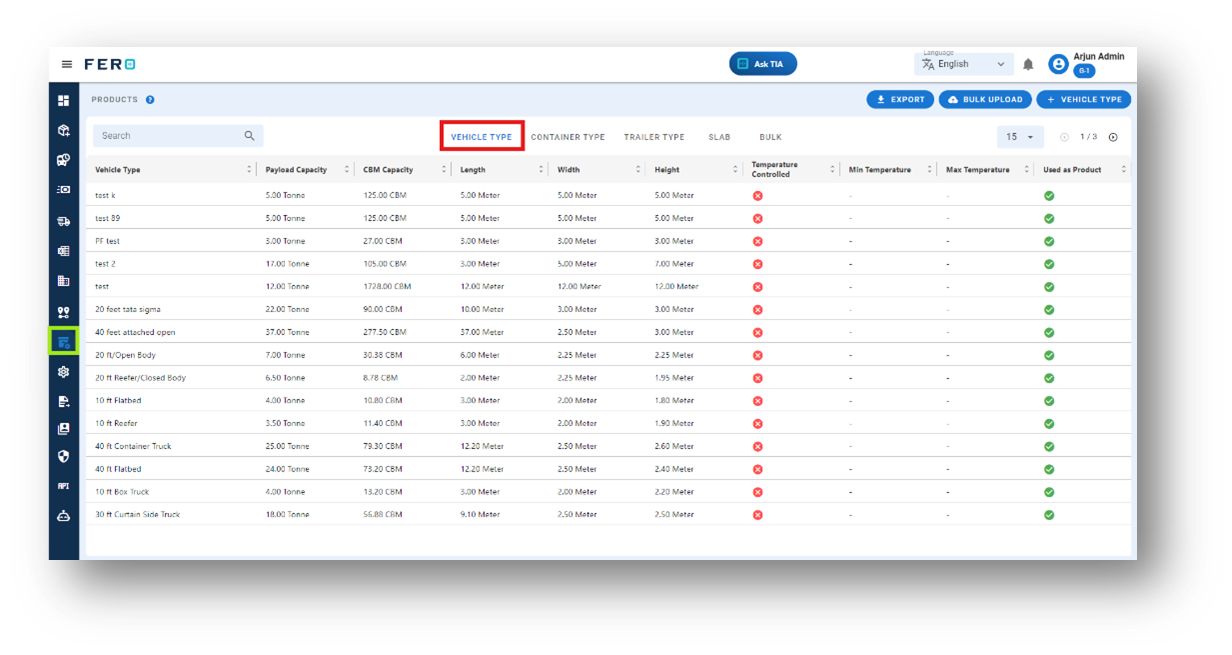Click used-as-product check icon for 10 ft Reefer
The width and height of the screenshot is (1232, 655).
pyautogui.click(x=1049, y=423)
